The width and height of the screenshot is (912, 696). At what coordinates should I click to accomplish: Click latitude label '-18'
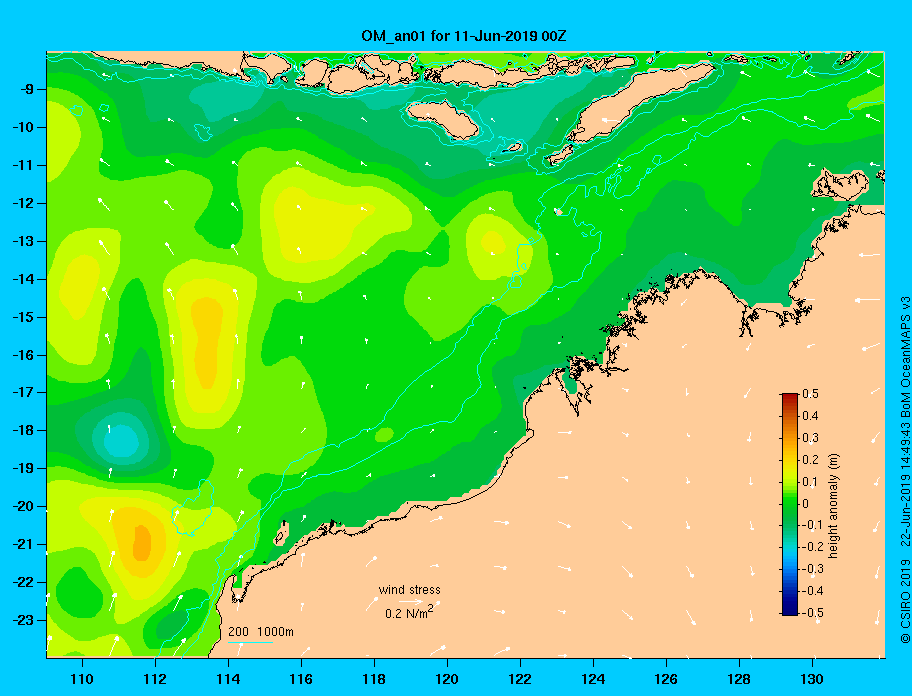(x=23, y=431)
